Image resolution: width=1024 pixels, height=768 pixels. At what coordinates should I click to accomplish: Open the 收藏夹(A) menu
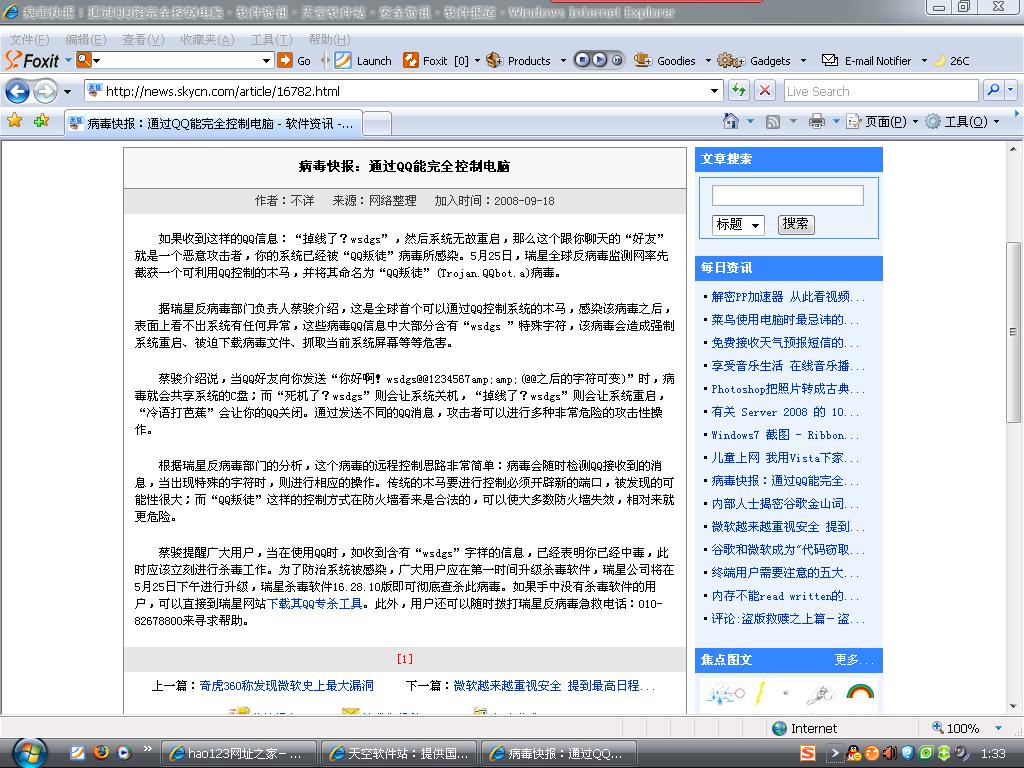[207, 40]
